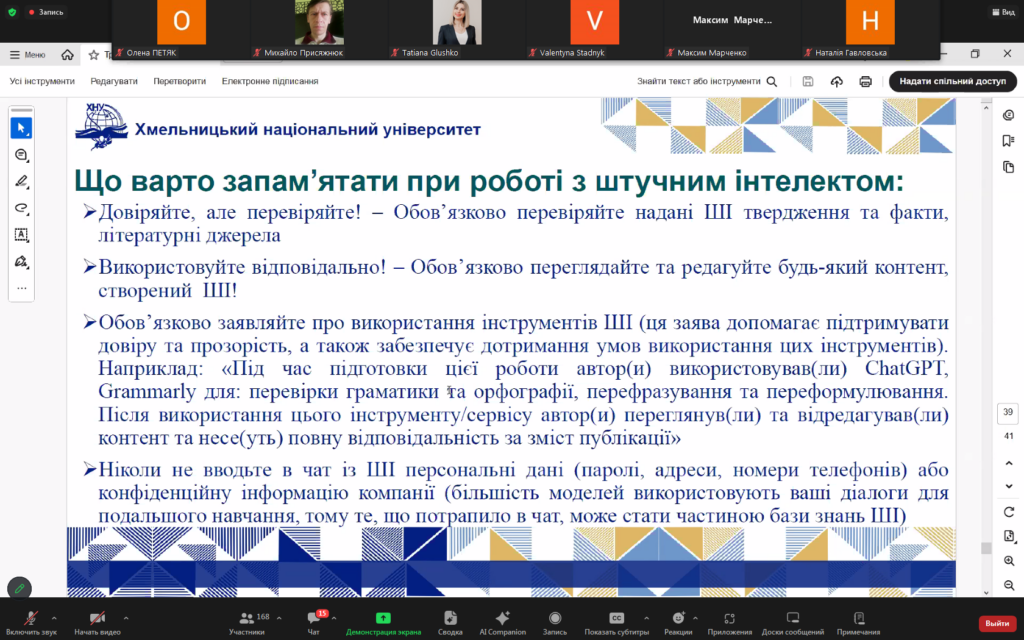Open the bookmarks panel icon on right
The image size is (1024, 640).
pos(1008,141)
